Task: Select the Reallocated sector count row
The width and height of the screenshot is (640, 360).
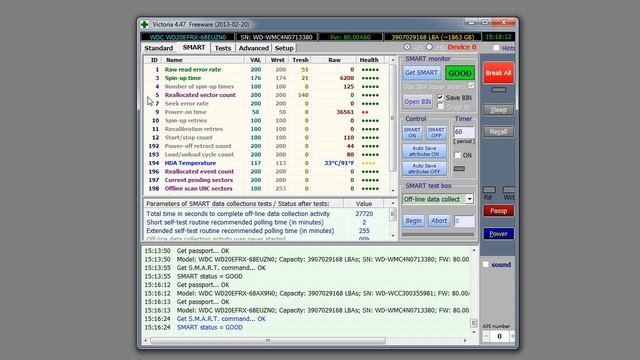Action: coord(267,95)
